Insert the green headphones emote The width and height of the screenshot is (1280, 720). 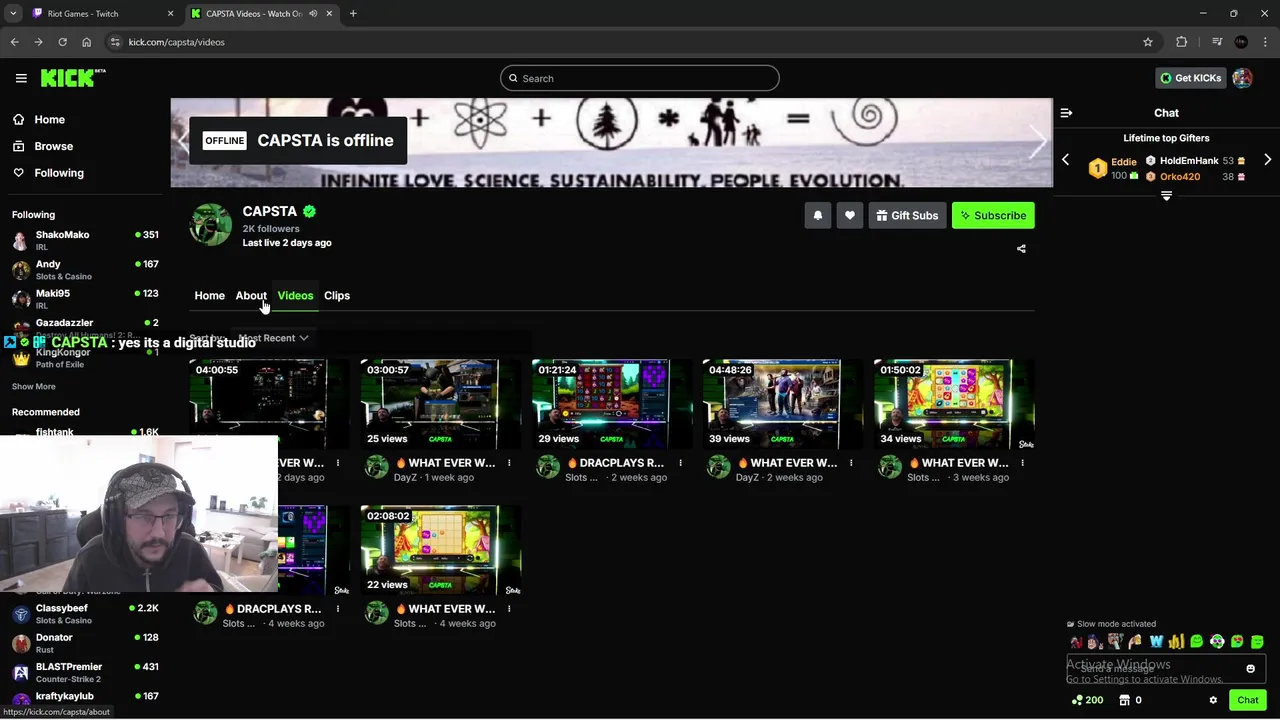[x=1217, y=642]
